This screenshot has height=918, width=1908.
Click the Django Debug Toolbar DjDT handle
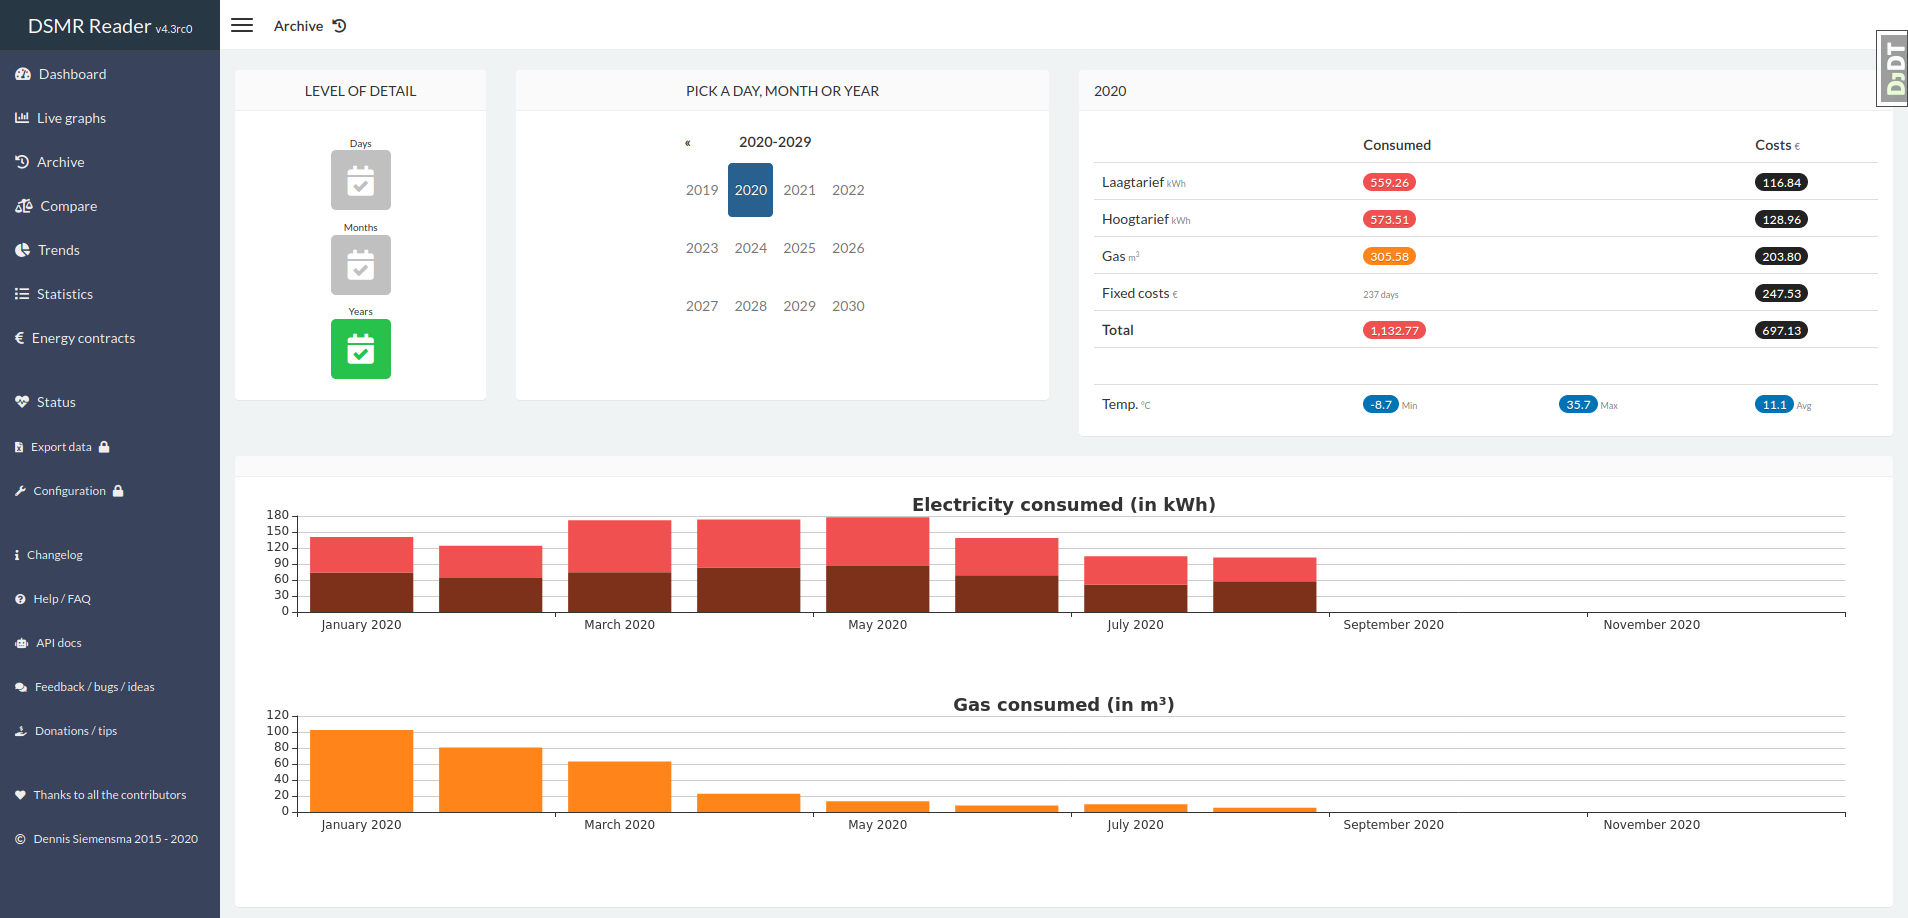[x=1892, y=68]
